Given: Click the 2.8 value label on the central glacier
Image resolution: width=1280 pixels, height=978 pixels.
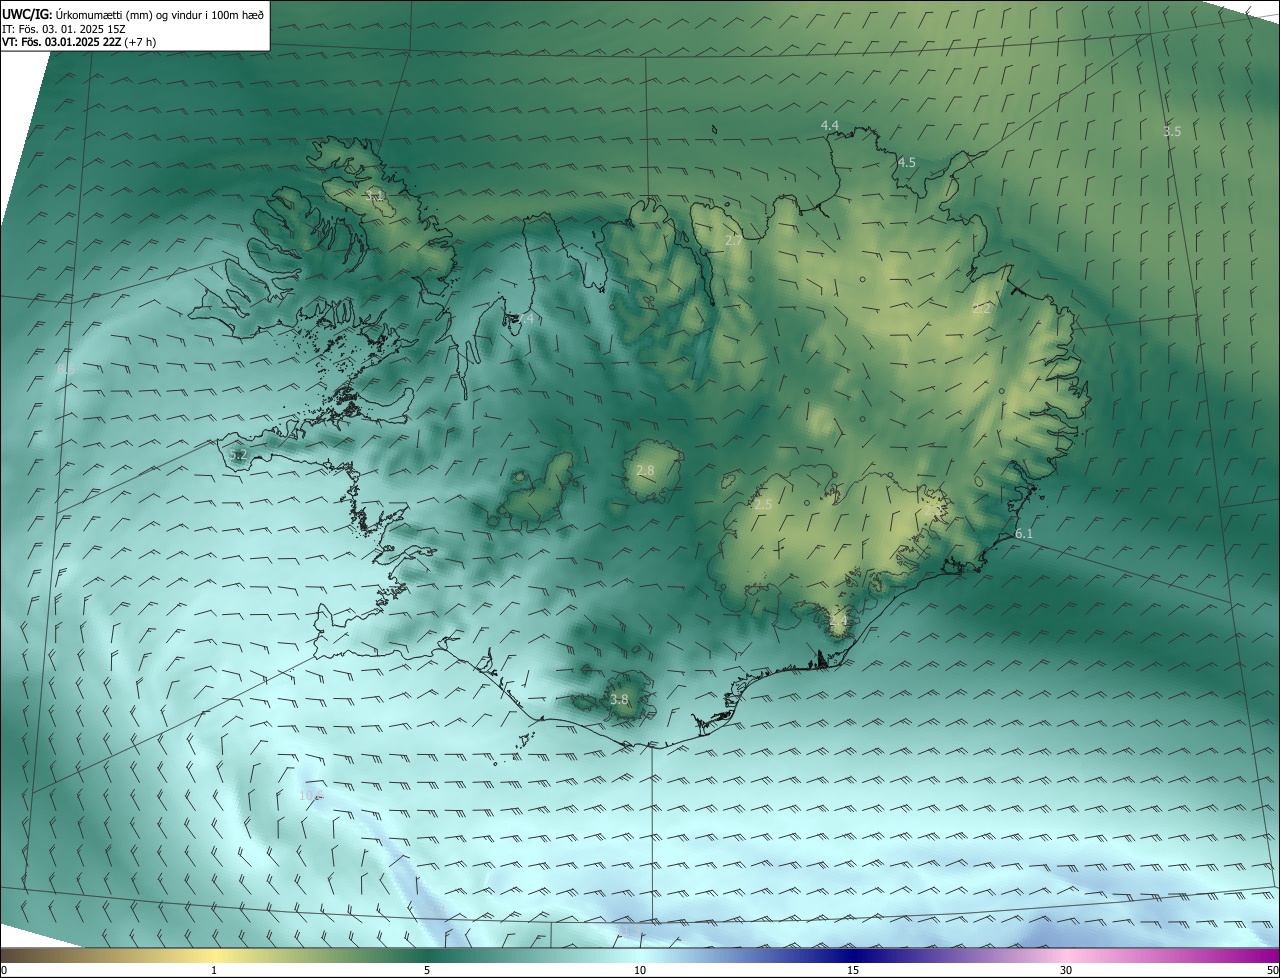Looking at the screenshot, I should pyautogui.click(x=645, y=471).
